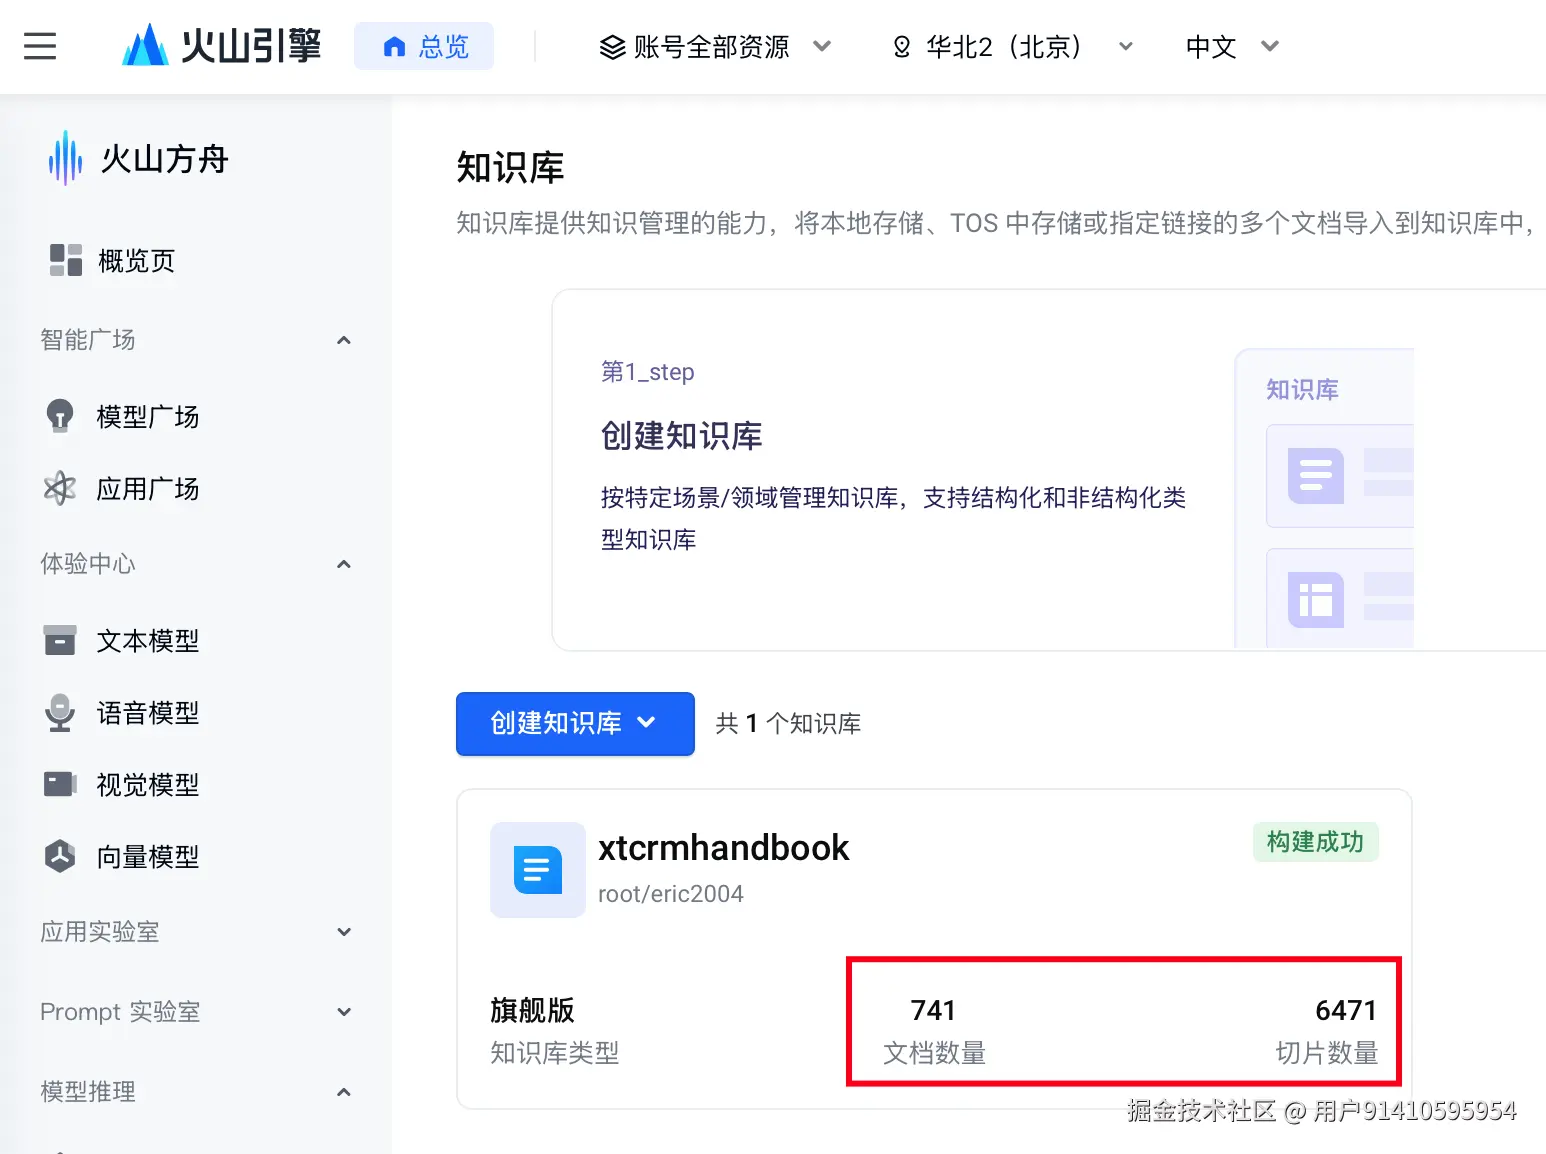
Task: Expand the Prompt 实验室 section
Action: coord(343,1012)
